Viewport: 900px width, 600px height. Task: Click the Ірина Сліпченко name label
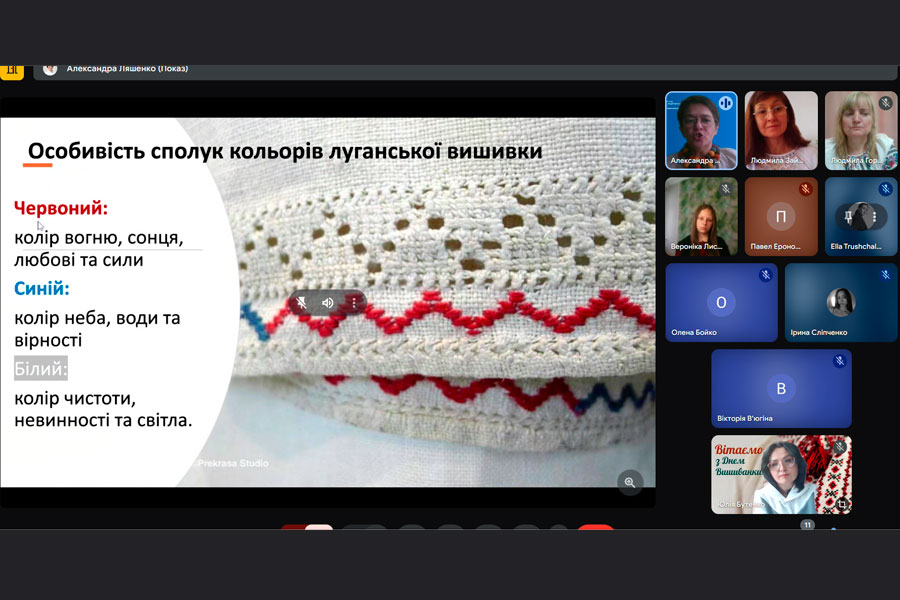(x=819, y=332)
